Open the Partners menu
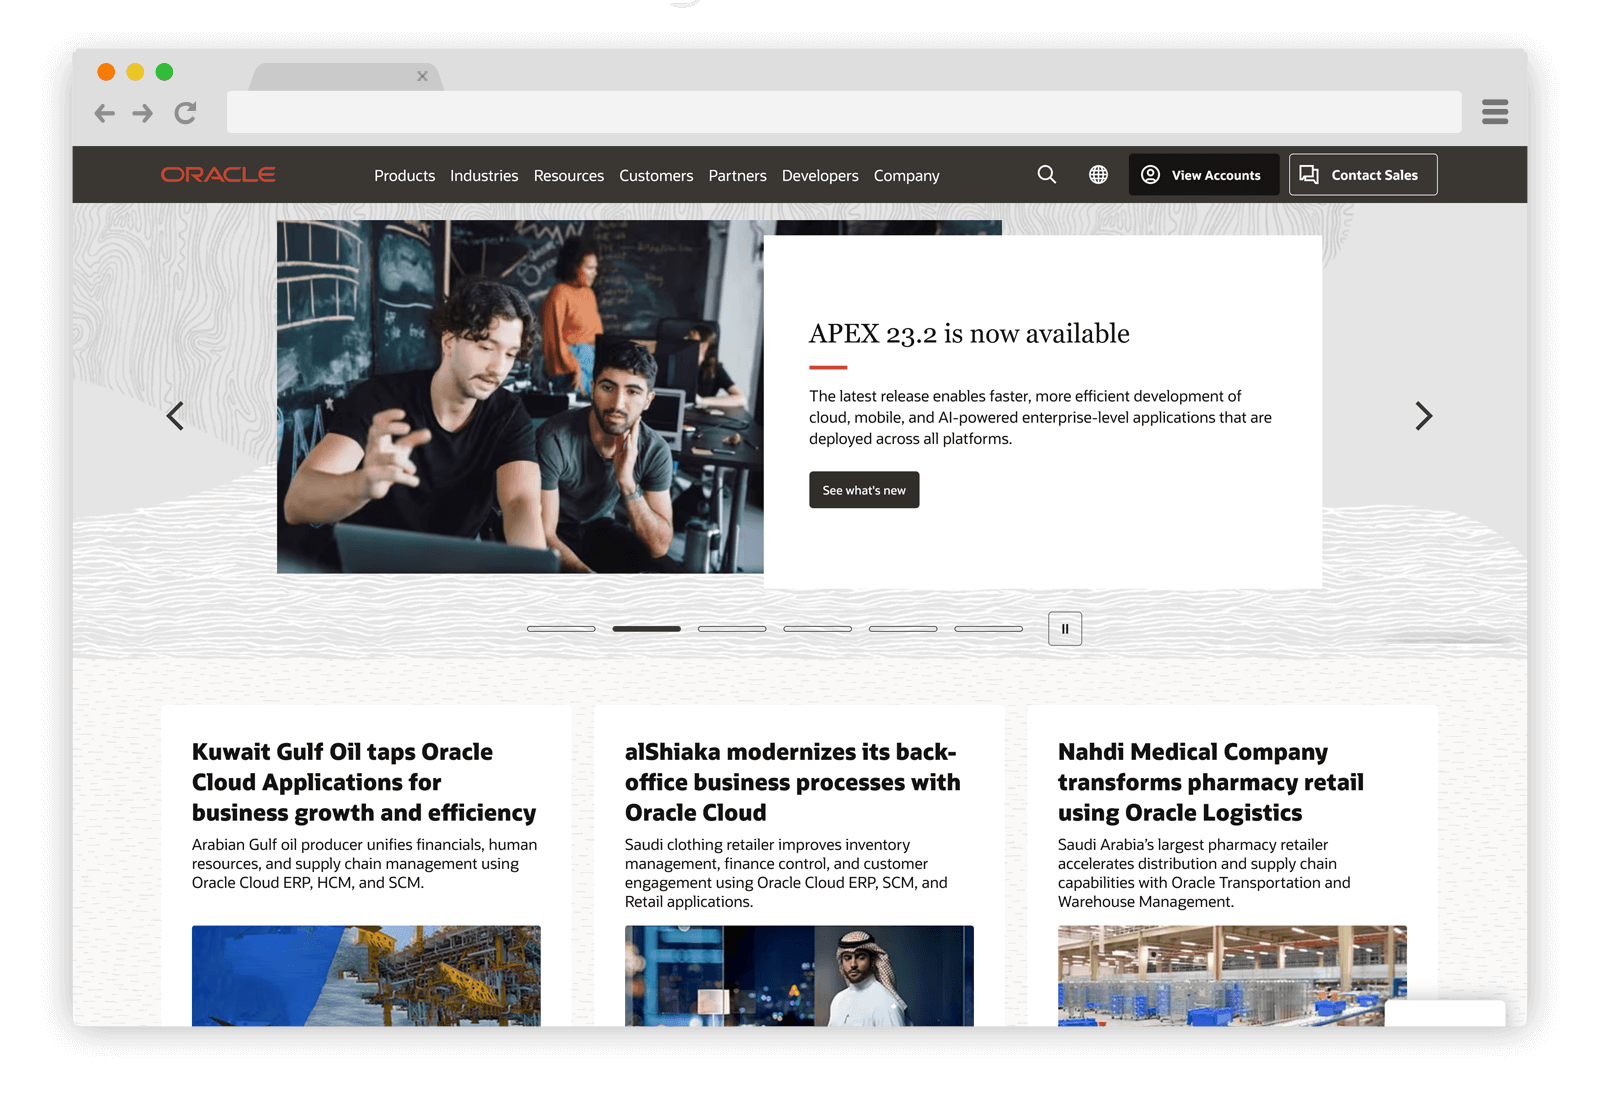 [x=737, y=176]
